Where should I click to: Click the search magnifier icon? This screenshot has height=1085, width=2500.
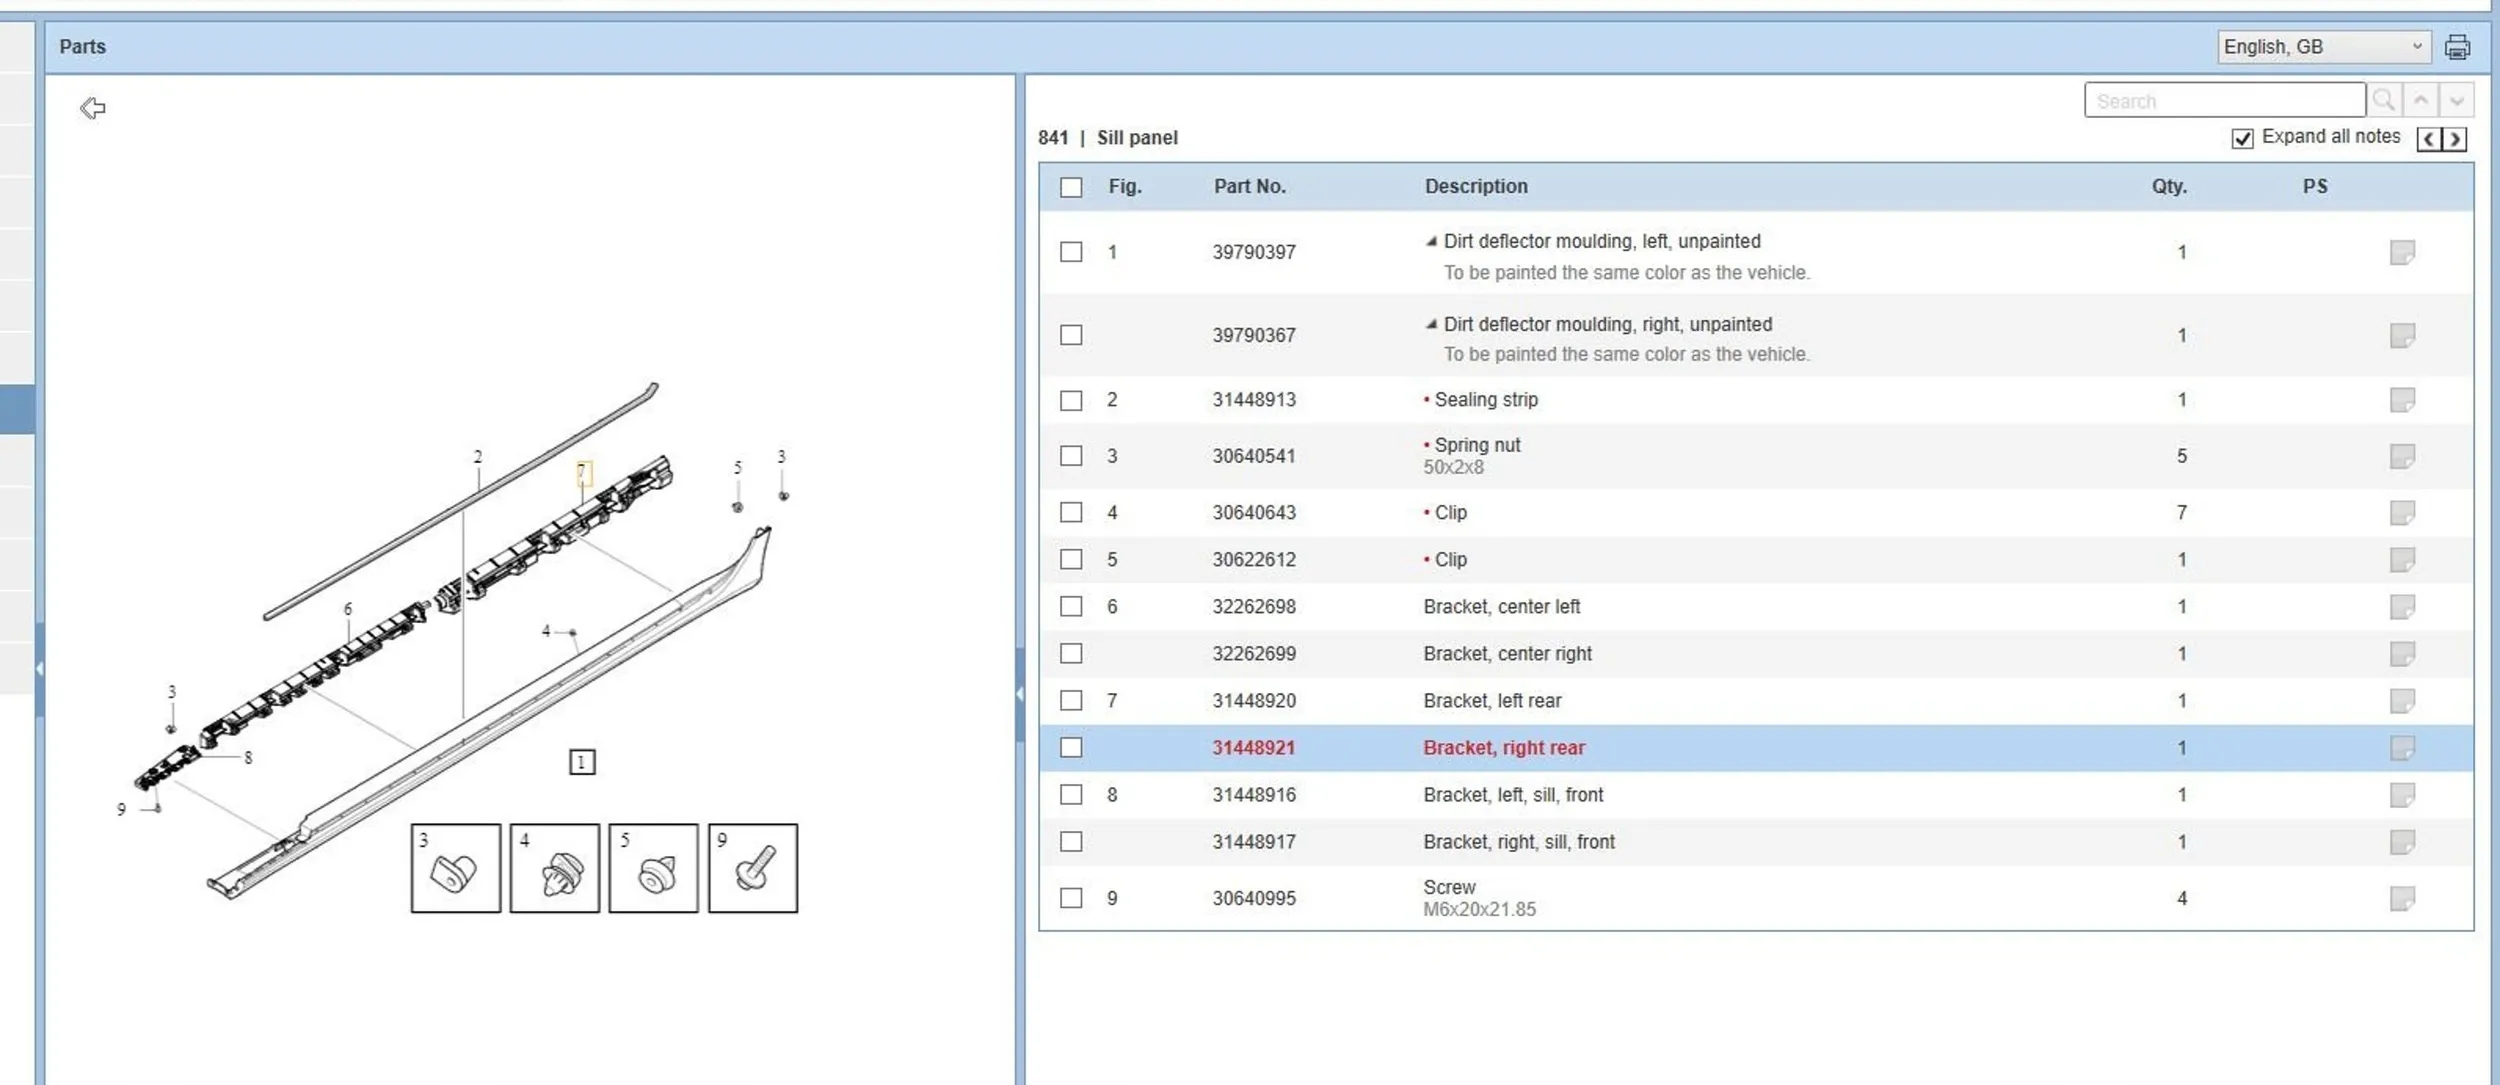point(2383,101)
